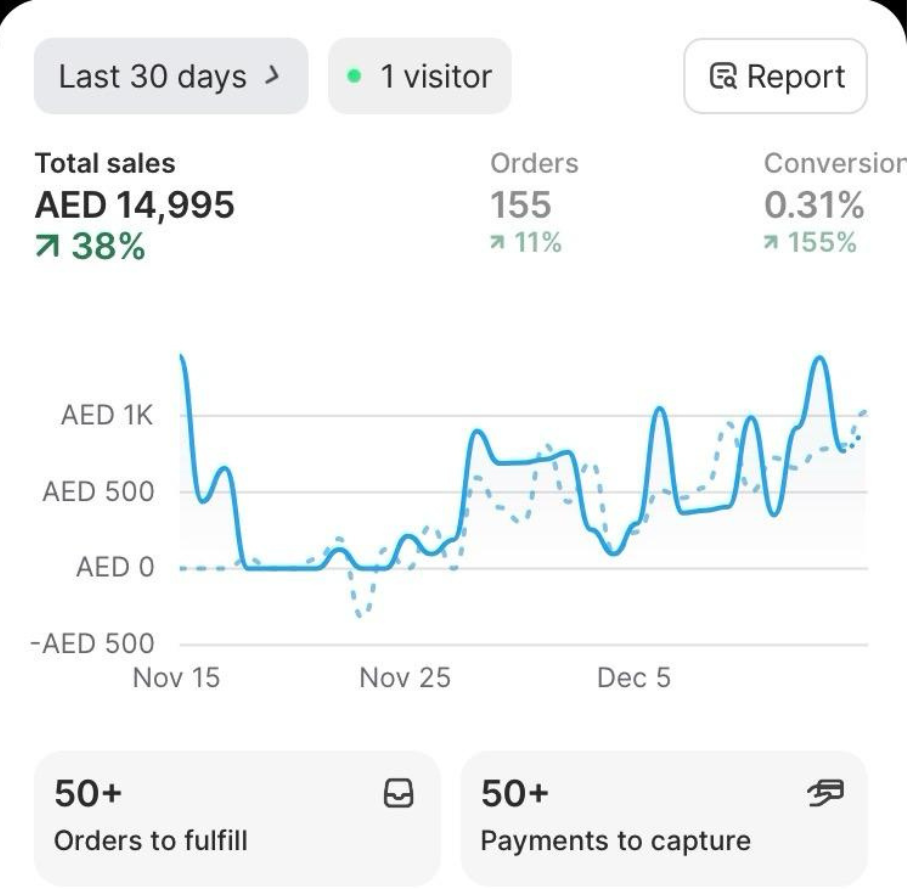Tap the AED 14,995 total sales value
The width and height of the screenshot is (907, 889).
135,205
